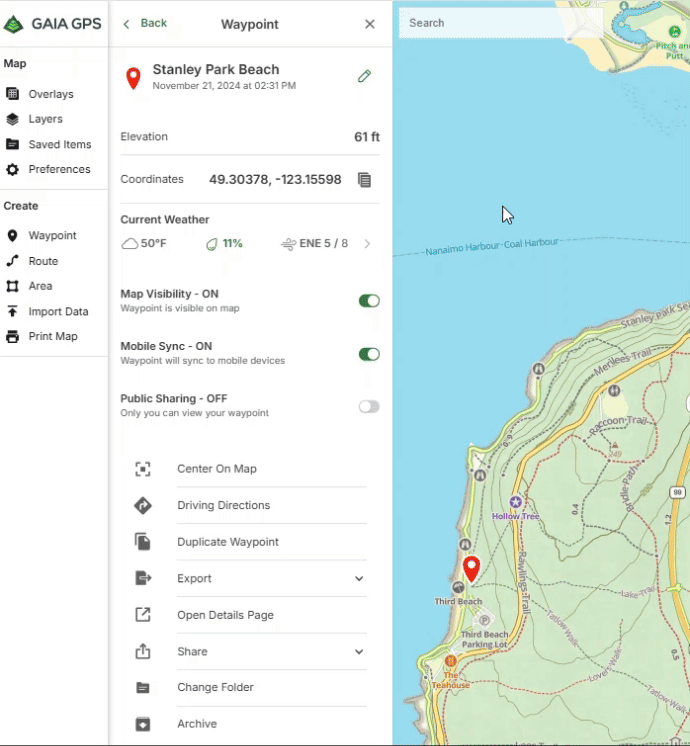The height and width of the screenshot is (746, 690).
Task: Click the Hollow Tree star marker
Action: (x=516, y=502)
